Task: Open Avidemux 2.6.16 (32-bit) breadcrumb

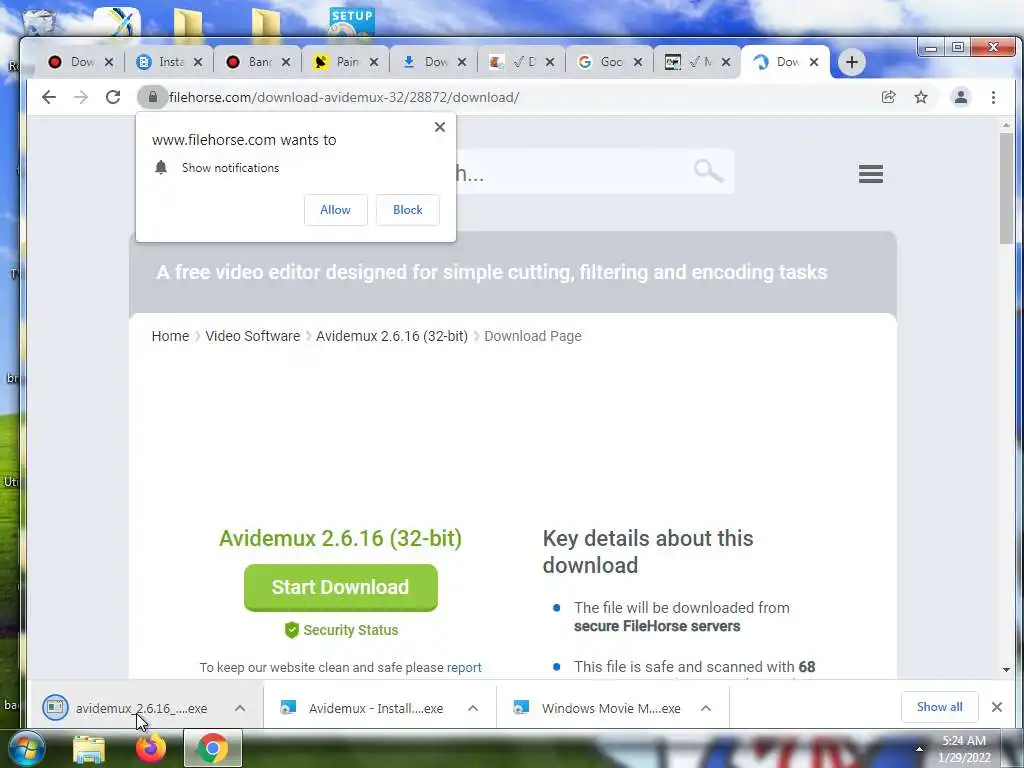Action: (392, 336)
